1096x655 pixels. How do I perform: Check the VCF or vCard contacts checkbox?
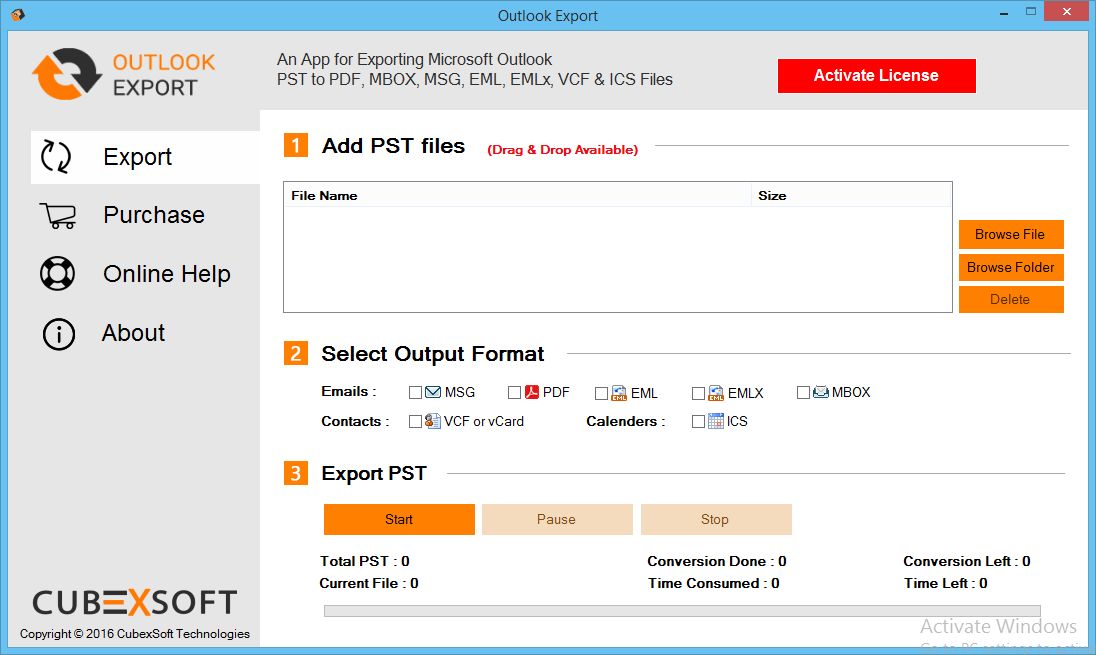tap(416, 422)
